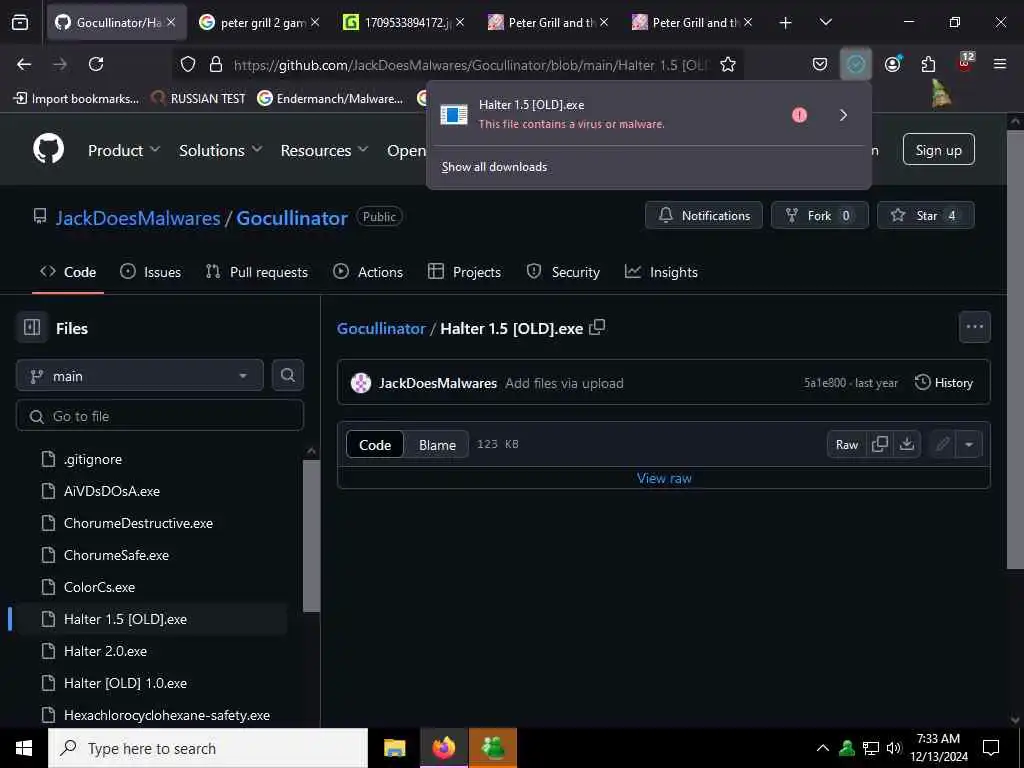Screen dimensions: 1024x768
Task: Expand the Solutions menu
Action: (221, 150)
